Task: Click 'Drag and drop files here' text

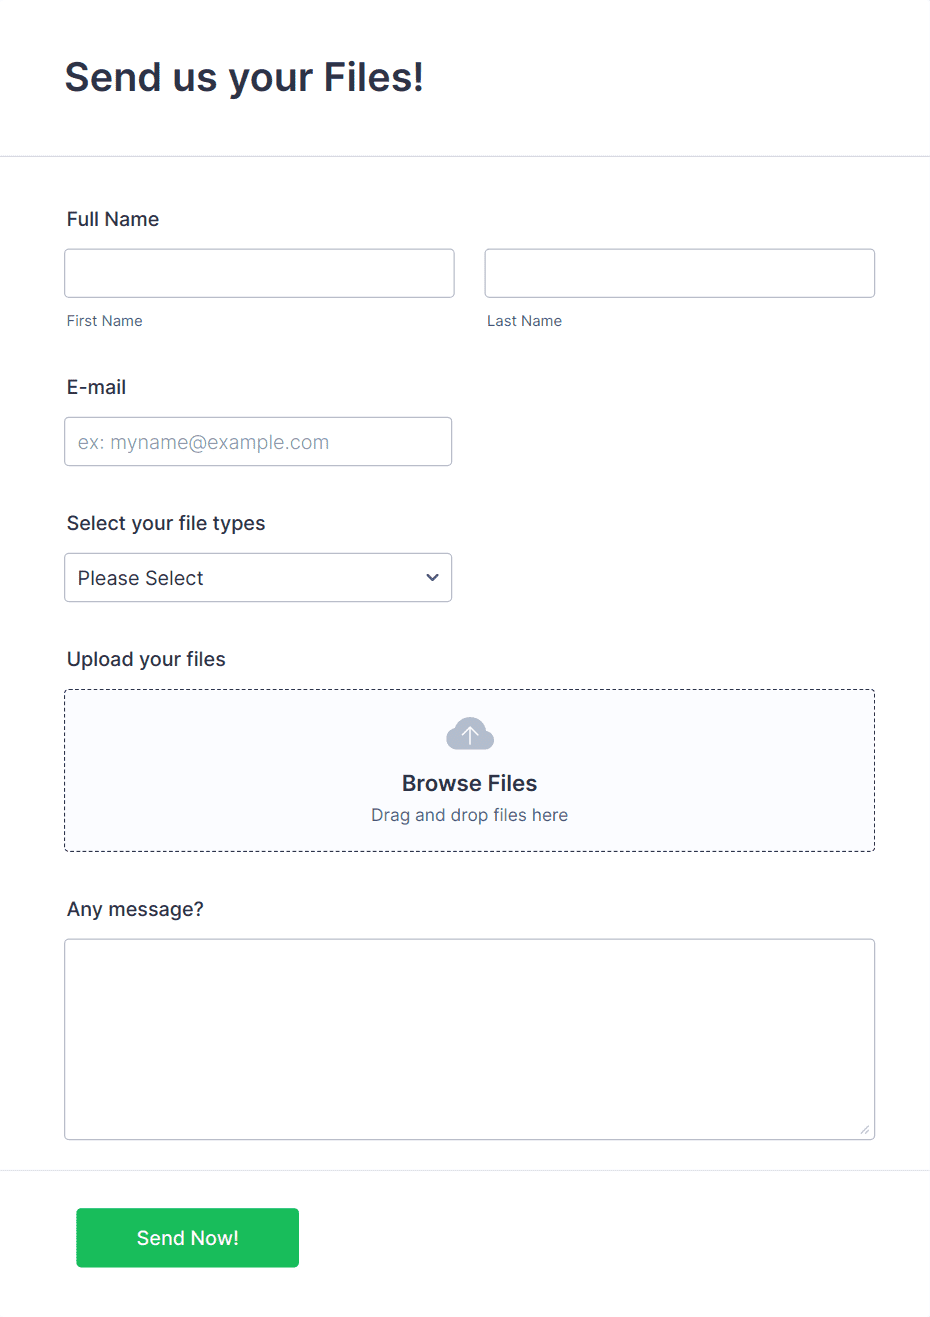Action: pyautogui.click(x=469, y=814)
